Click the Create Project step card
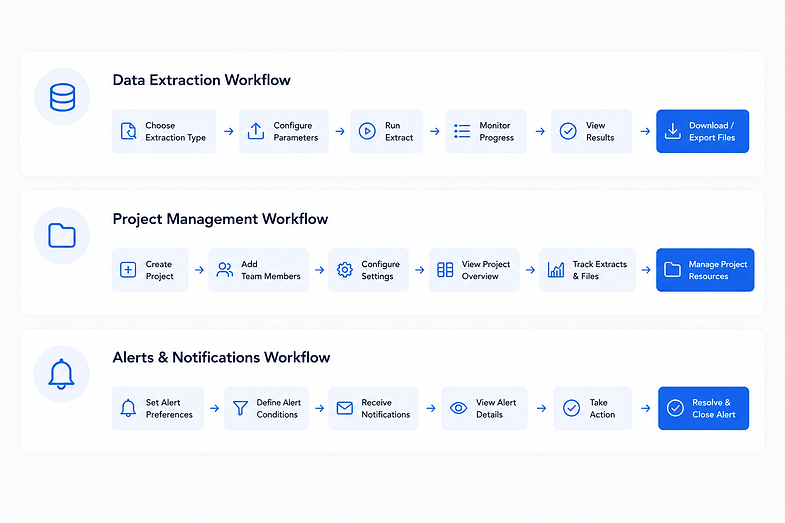The height and width of the screenshot is (523, 785). (x=150, y=270)
